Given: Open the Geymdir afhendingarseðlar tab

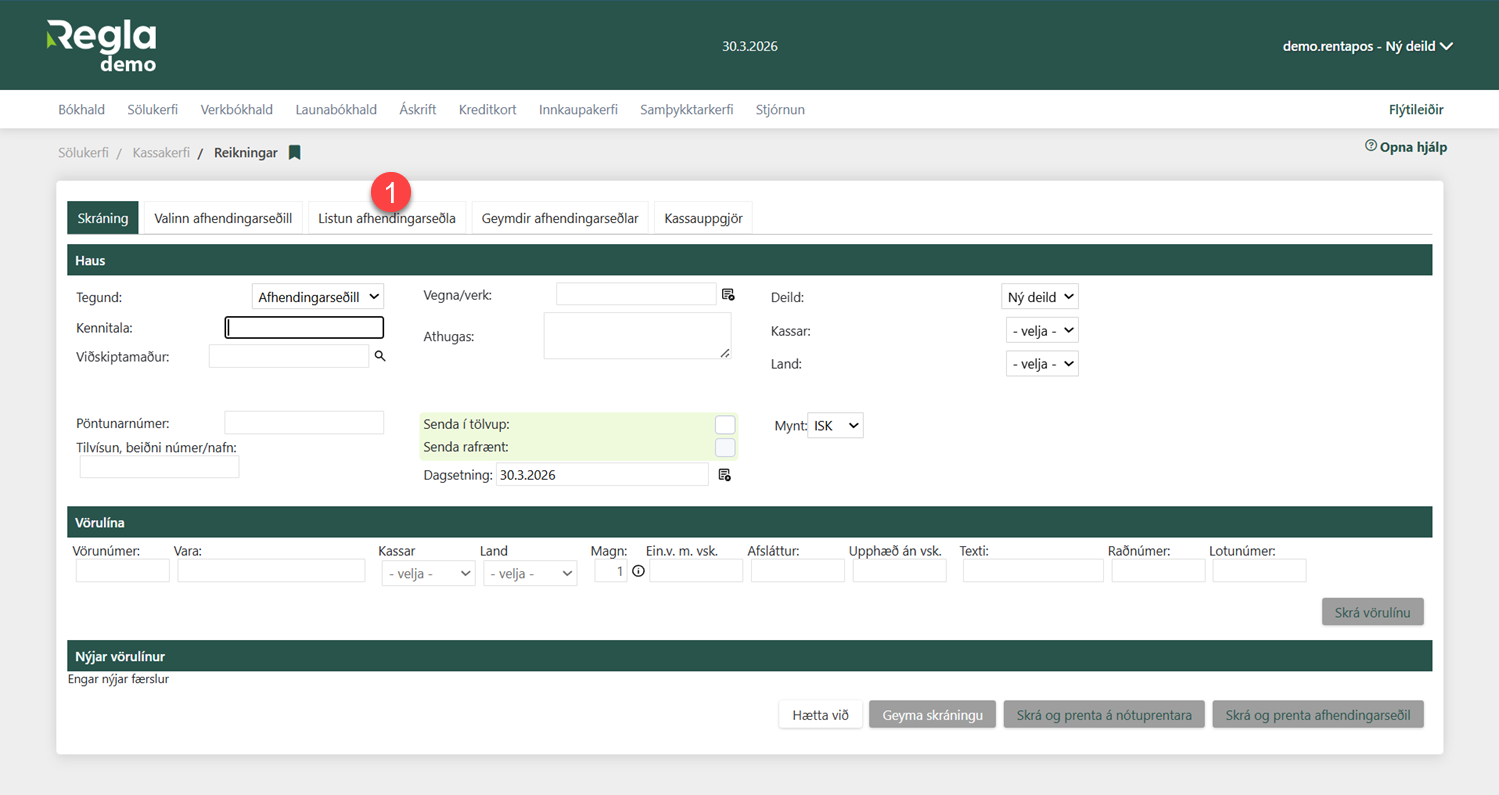Looking at the screenshot, I should (560, 218).
